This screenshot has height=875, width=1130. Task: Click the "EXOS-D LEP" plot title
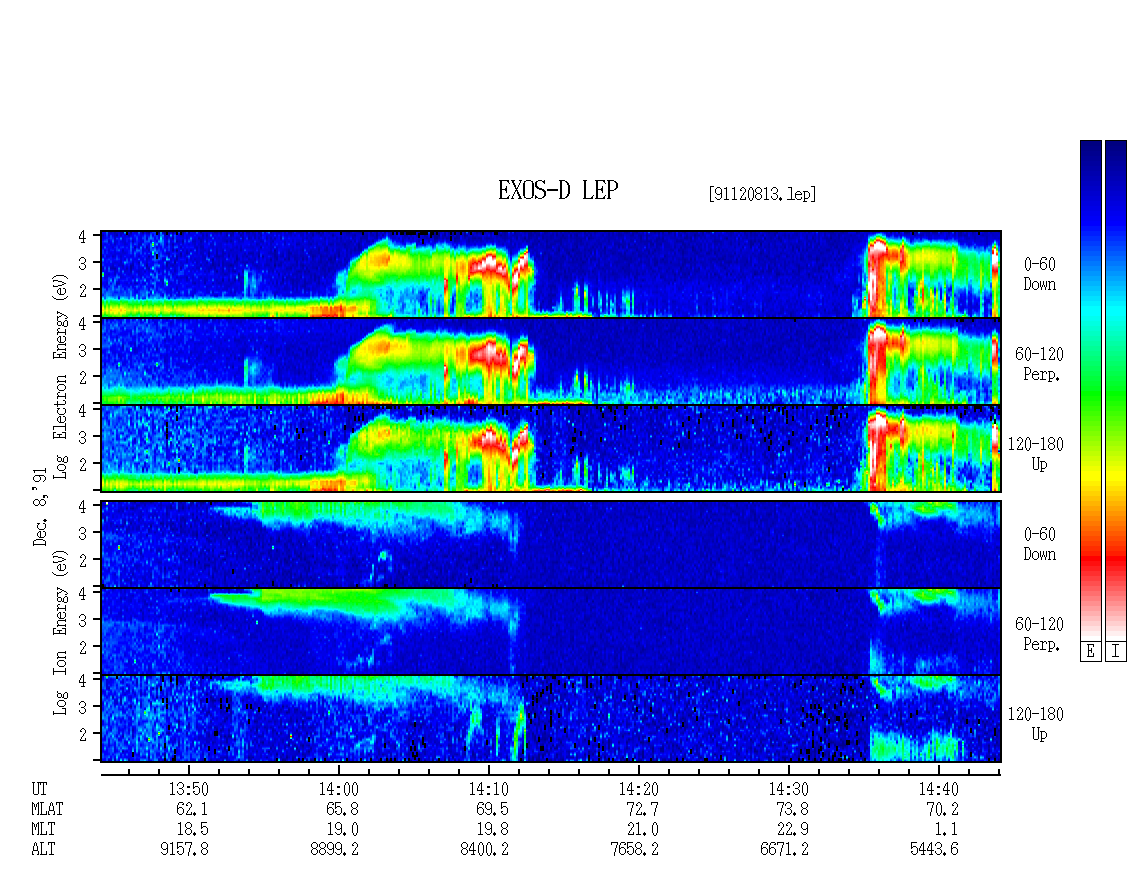coord(558,190)
